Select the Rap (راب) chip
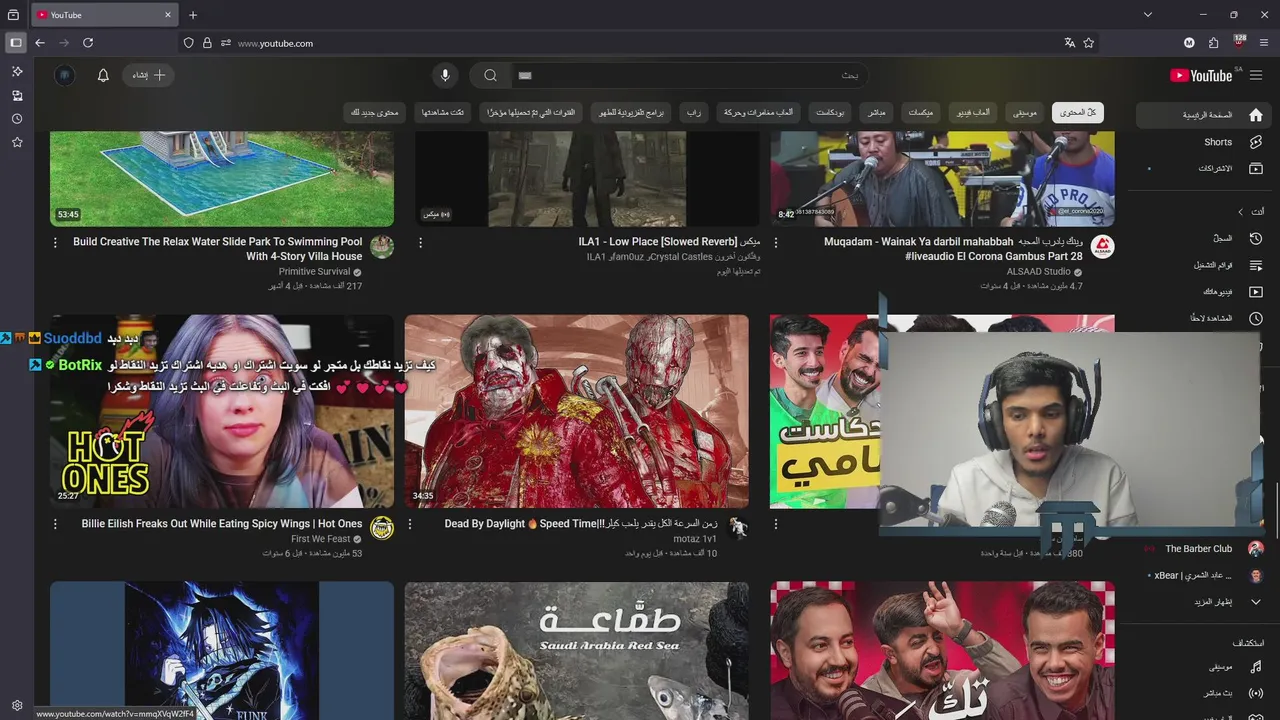 (693, 113)
